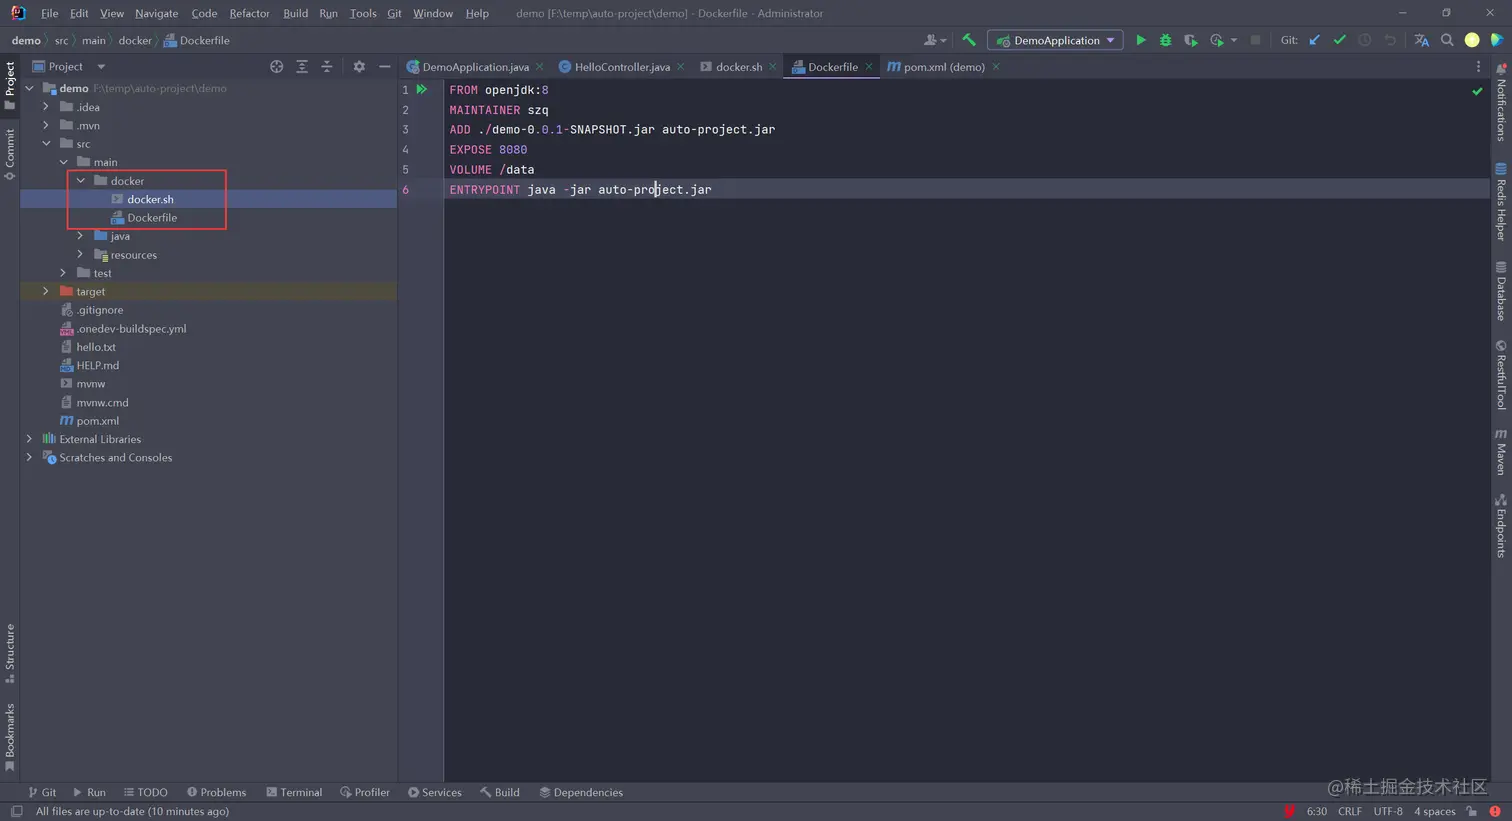
Task: Build the project with the hammer icon
Action: tap(968, 40)
